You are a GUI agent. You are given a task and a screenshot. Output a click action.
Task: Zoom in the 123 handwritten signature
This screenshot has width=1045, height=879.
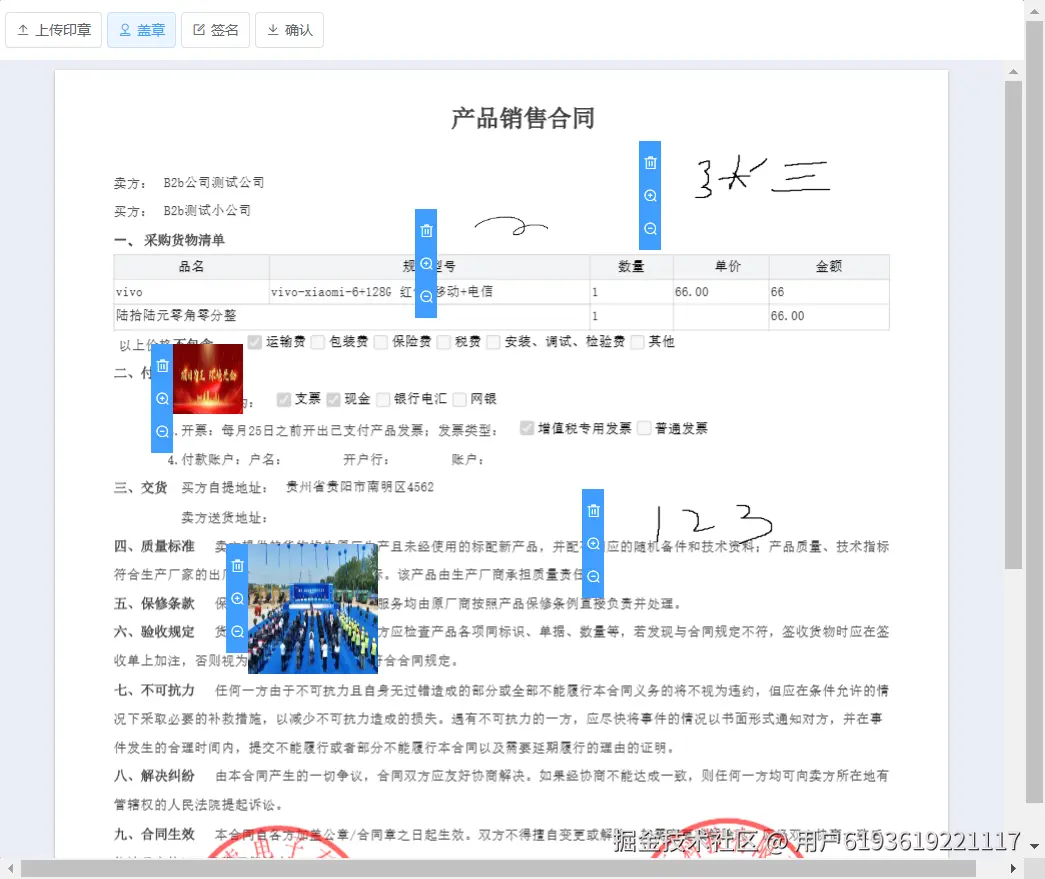pos(593,544)
